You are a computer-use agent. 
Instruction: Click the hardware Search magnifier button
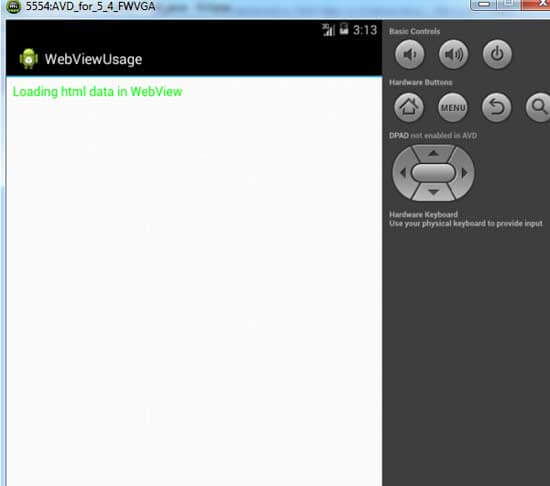538,107
